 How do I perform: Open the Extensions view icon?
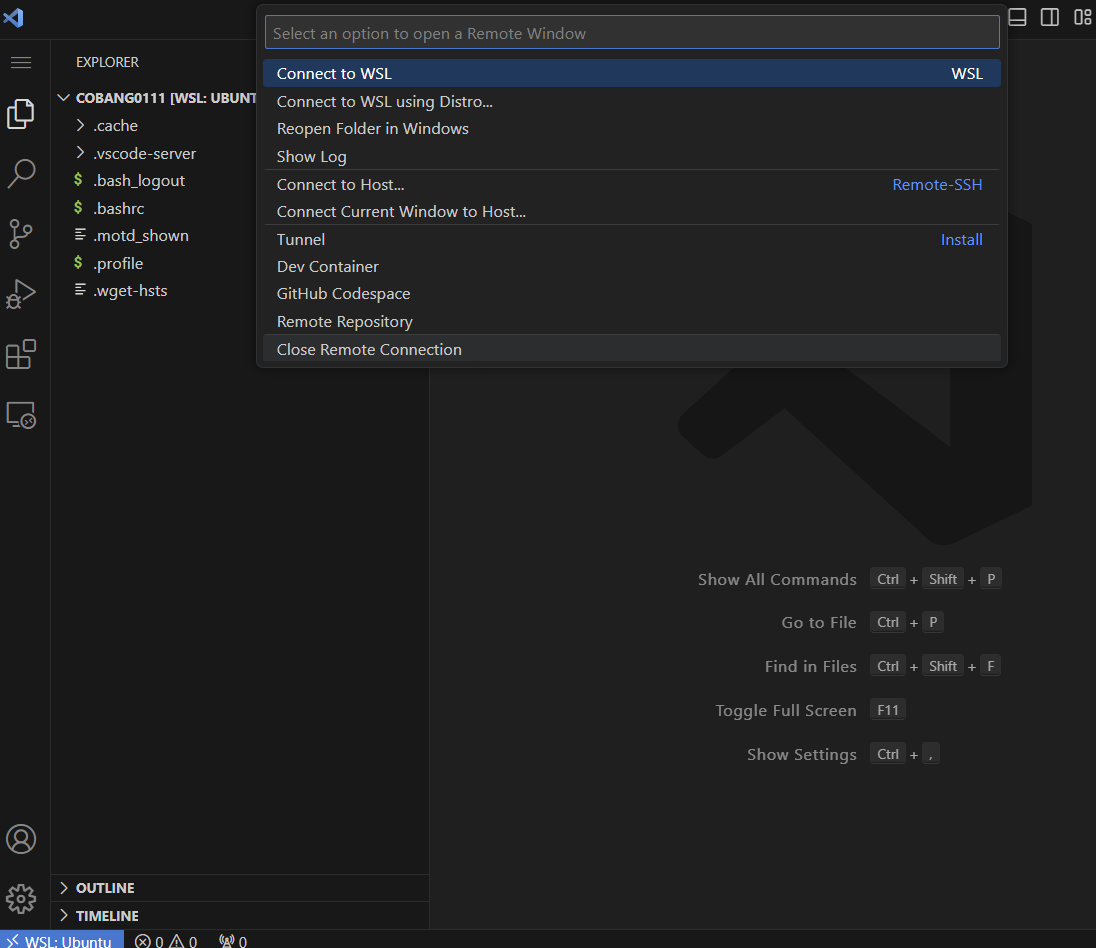coord(21,354)
